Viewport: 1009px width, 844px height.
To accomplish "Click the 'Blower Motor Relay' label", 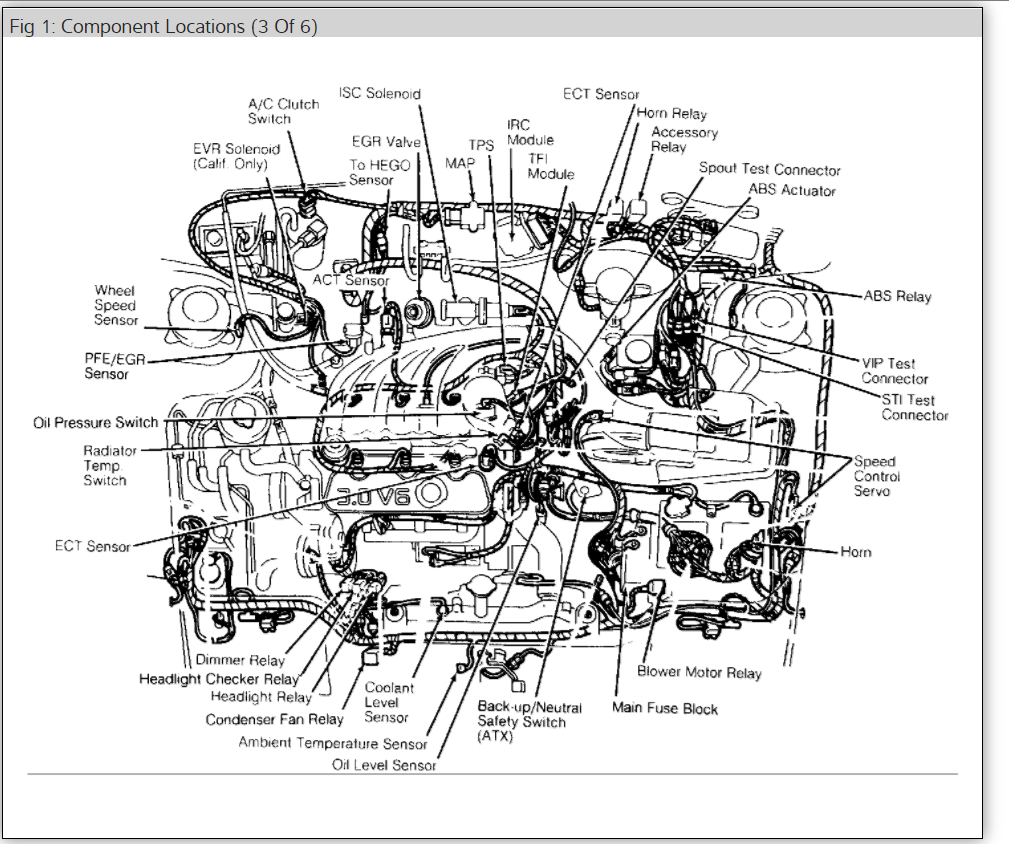I will [x=699, y=672].
